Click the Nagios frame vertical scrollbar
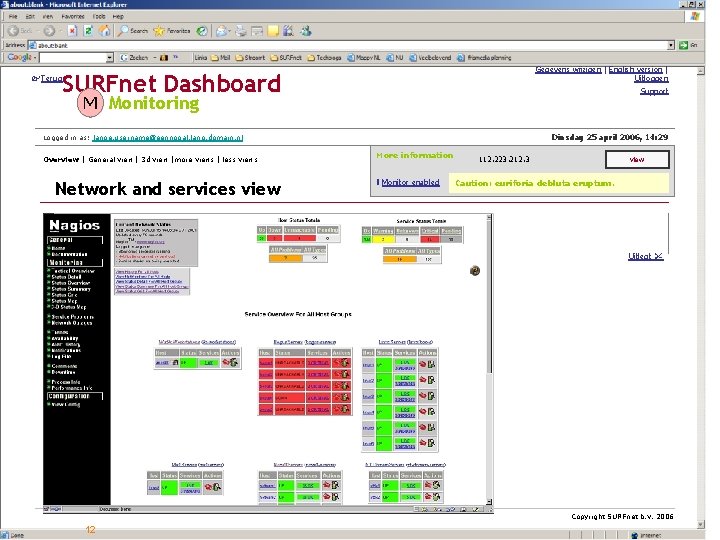 (x=489, y=360)
